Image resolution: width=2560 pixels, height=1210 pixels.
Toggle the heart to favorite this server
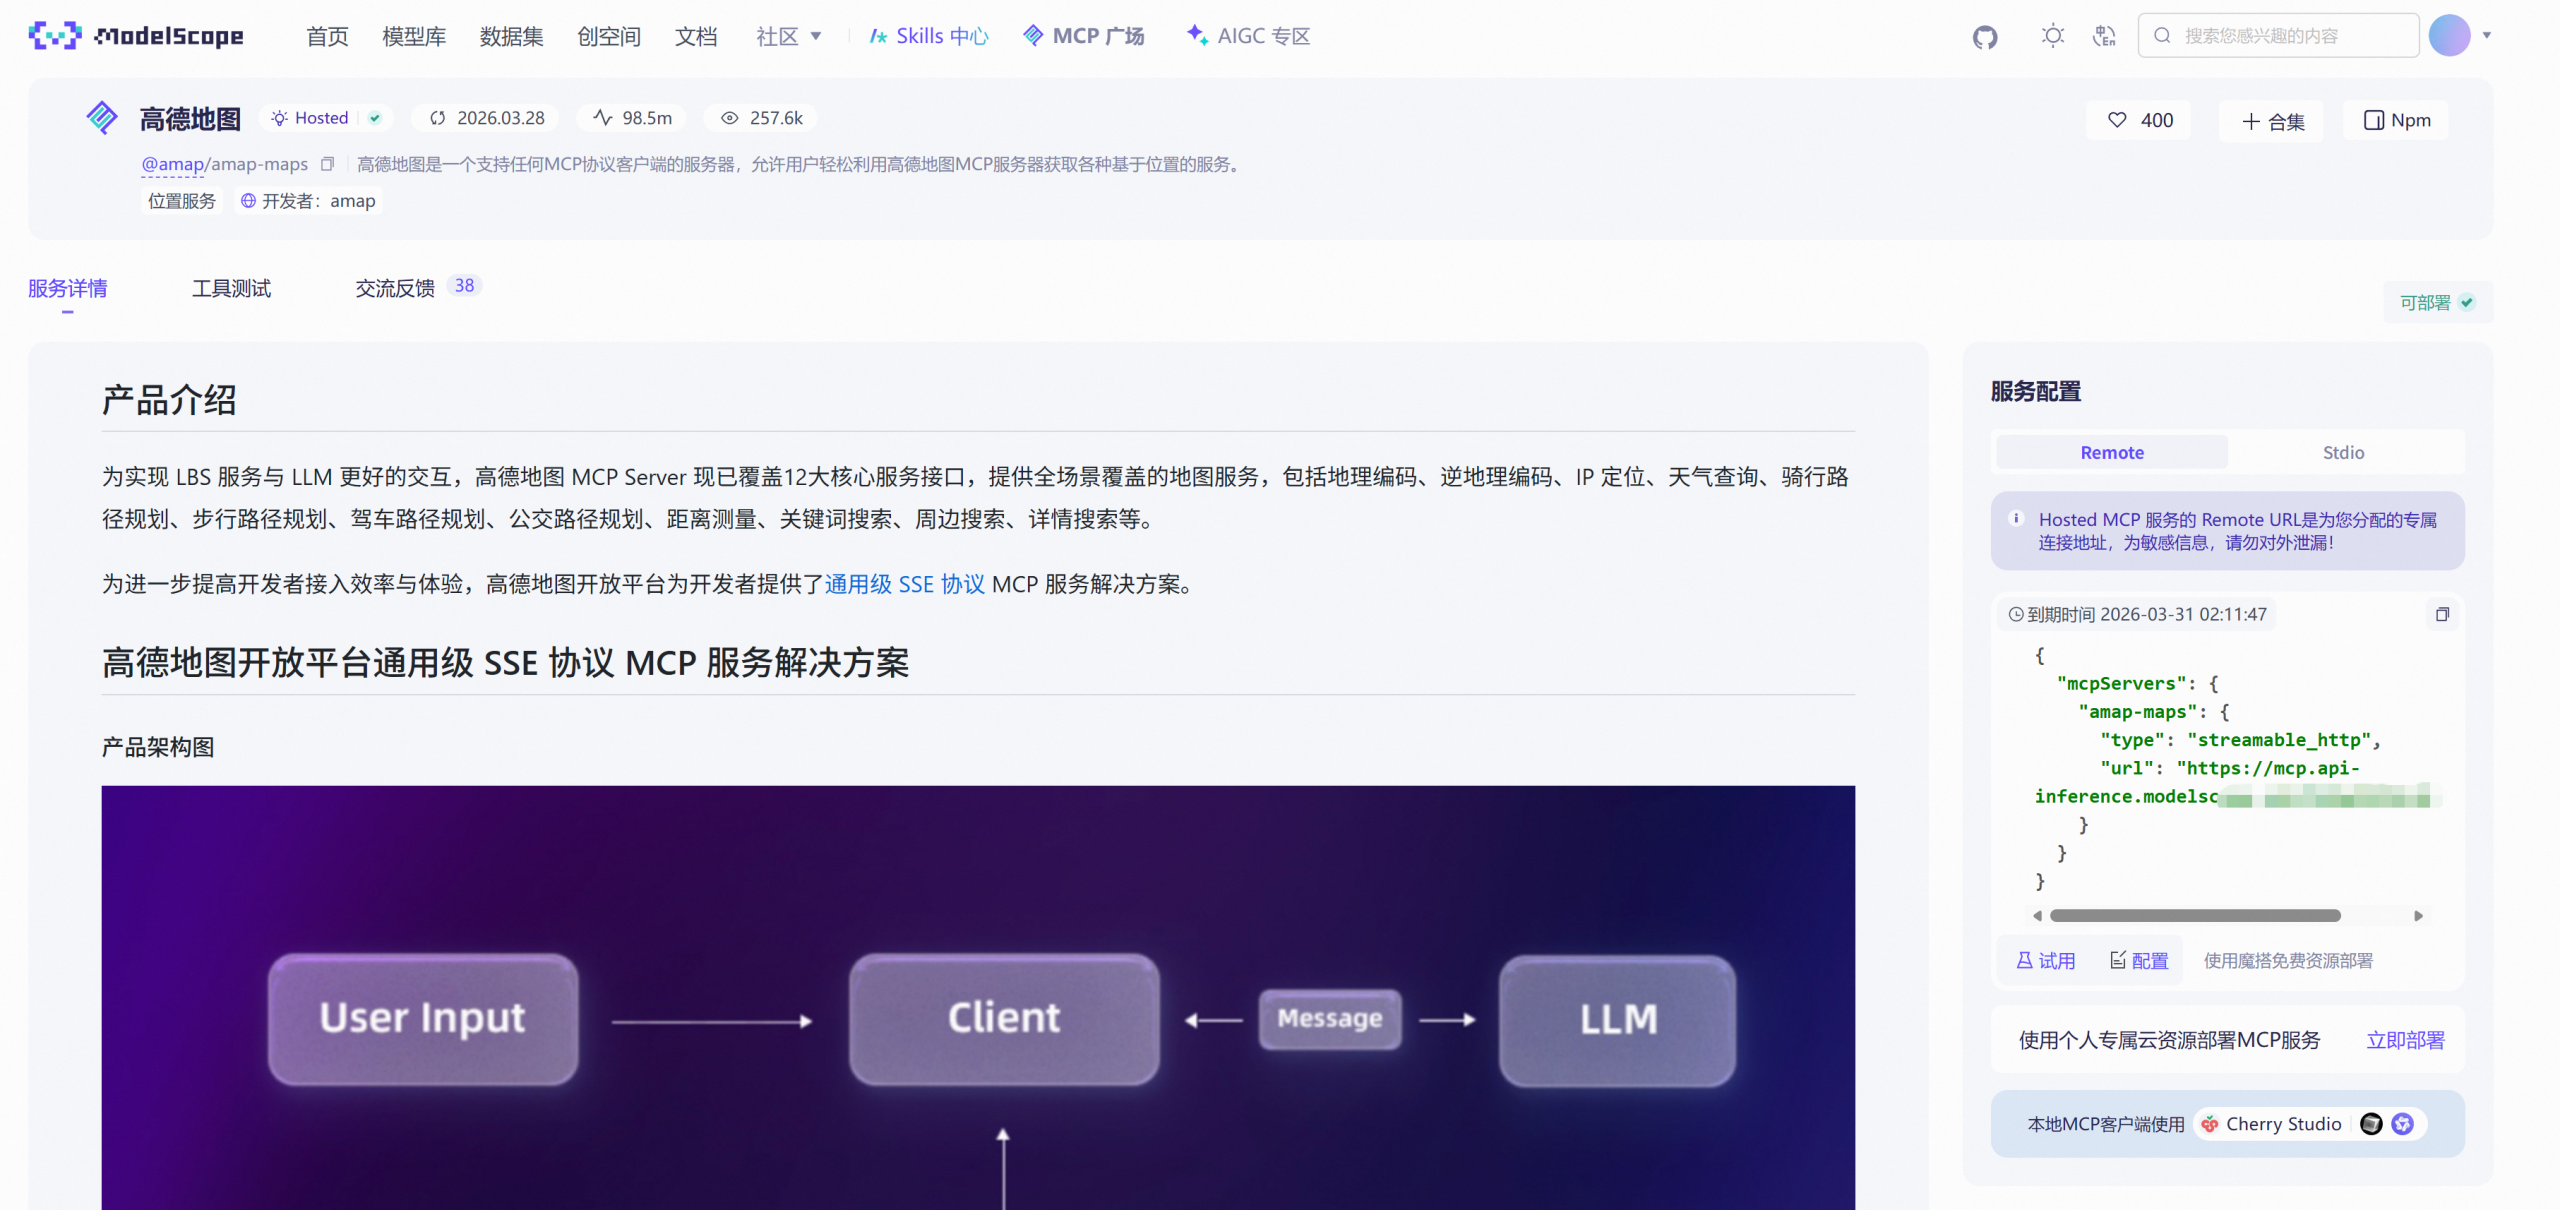[x=2116, y=119]
